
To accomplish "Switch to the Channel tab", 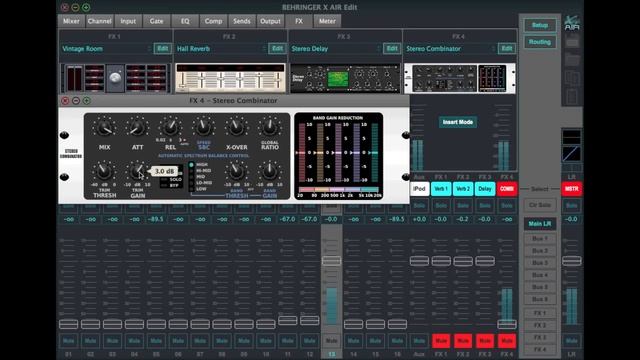I will click(x=100, y=21).
